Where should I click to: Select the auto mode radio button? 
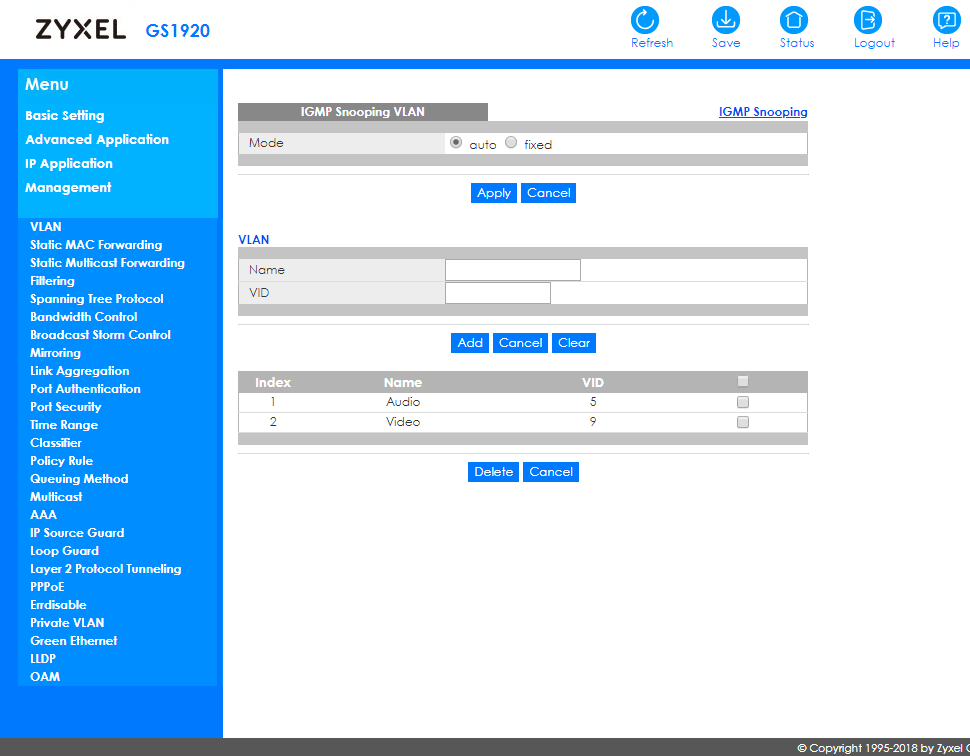point(457,143)
